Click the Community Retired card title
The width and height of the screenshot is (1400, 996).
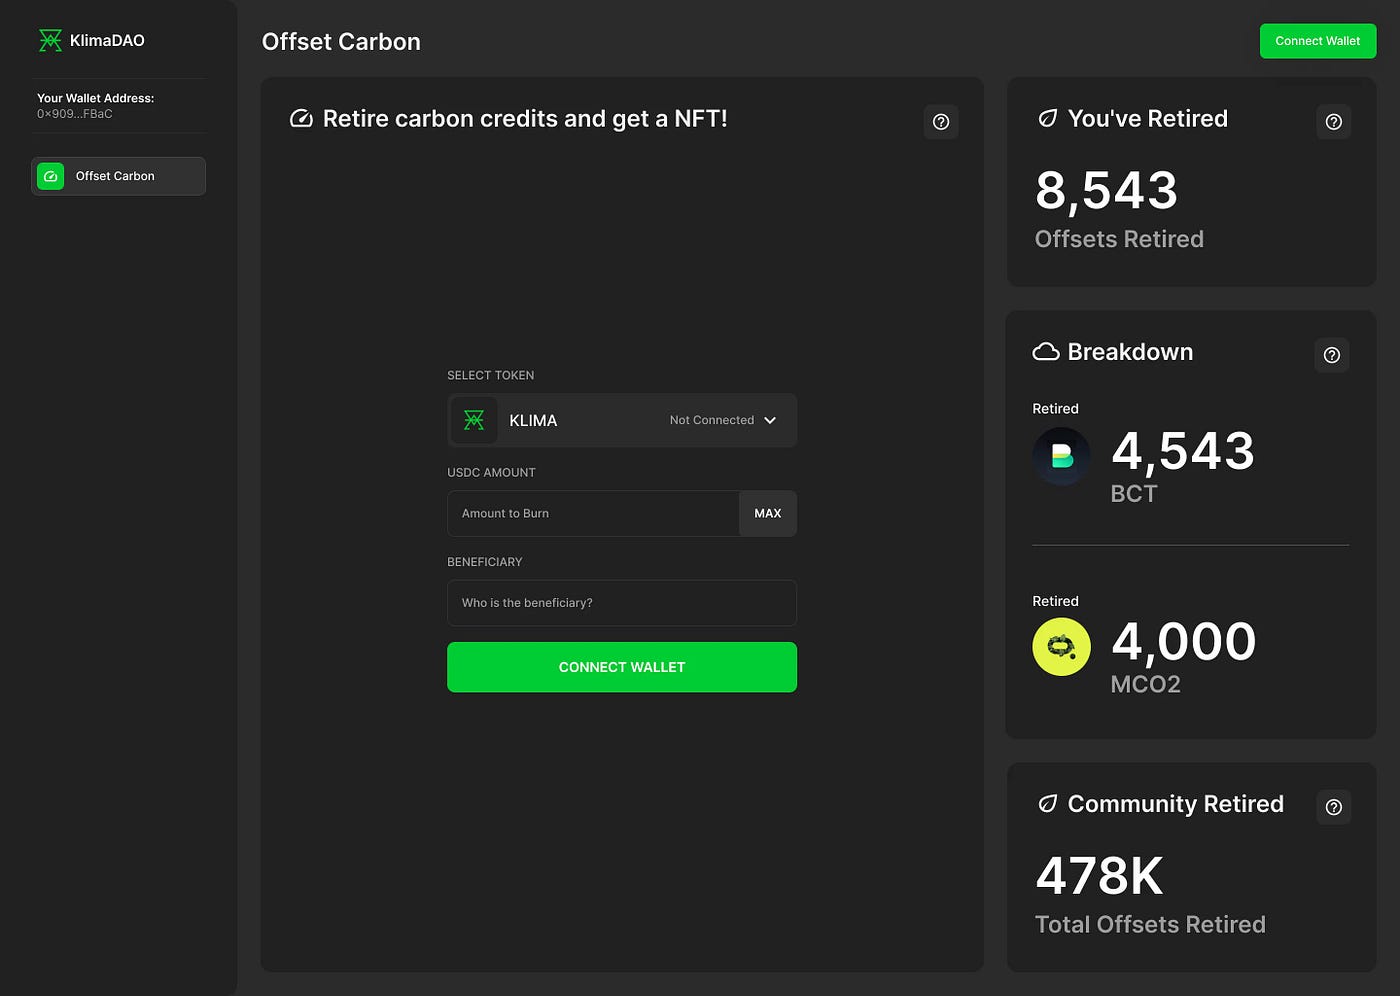click(1175, 804)
